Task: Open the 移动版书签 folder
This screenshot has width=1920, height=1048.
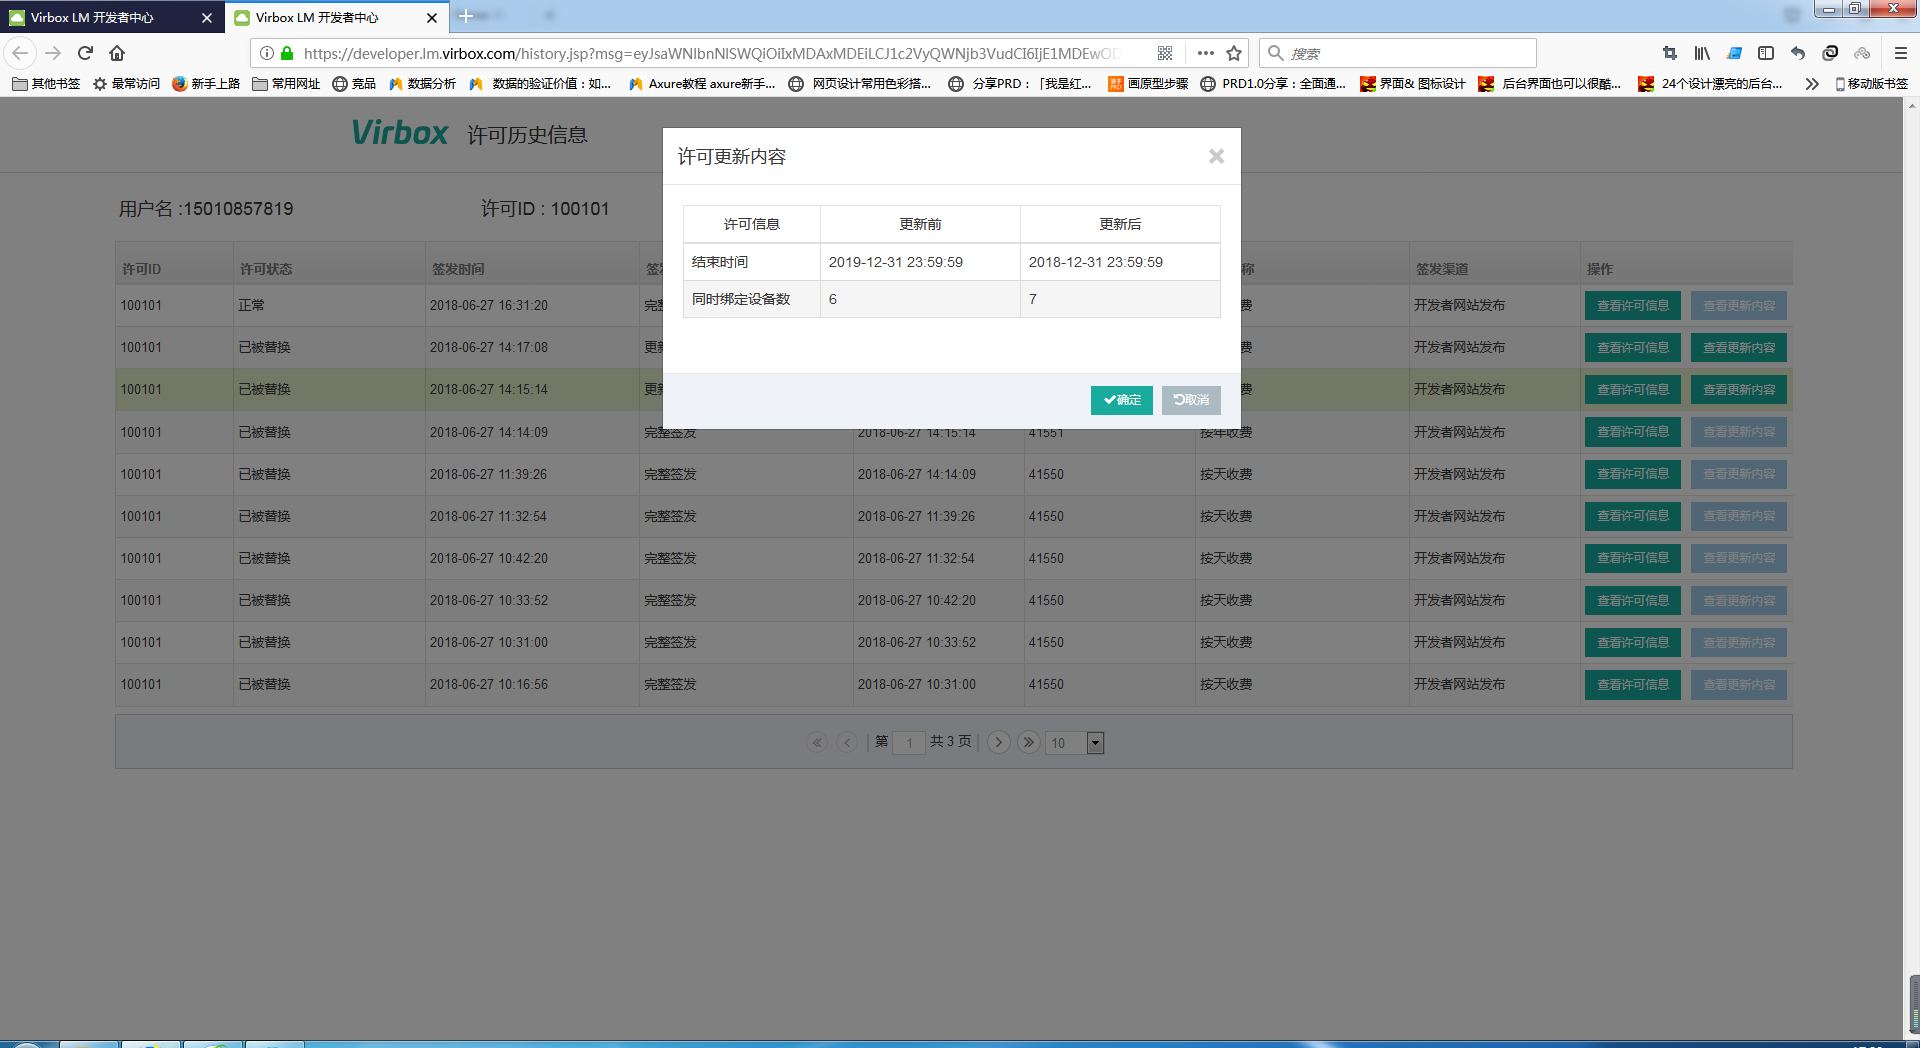Action: pyautogui.click(x=1872, y=84)
